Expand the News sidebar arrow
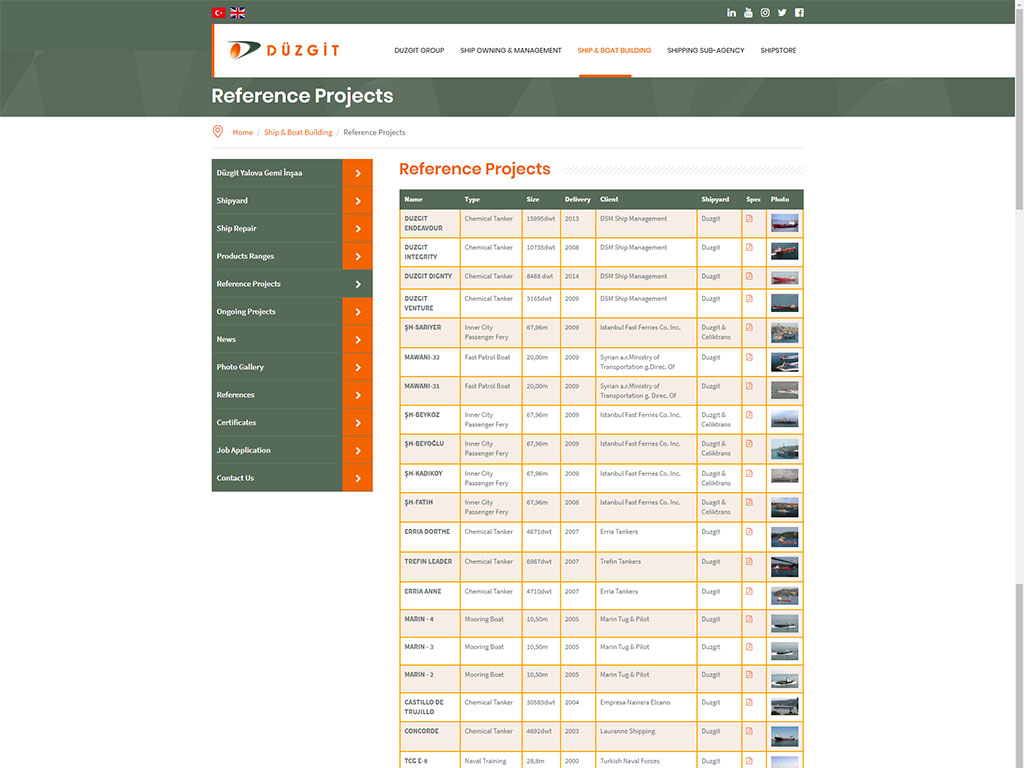Image resolution: width=1024 pixels, height=768 pixels. (357, 340)
